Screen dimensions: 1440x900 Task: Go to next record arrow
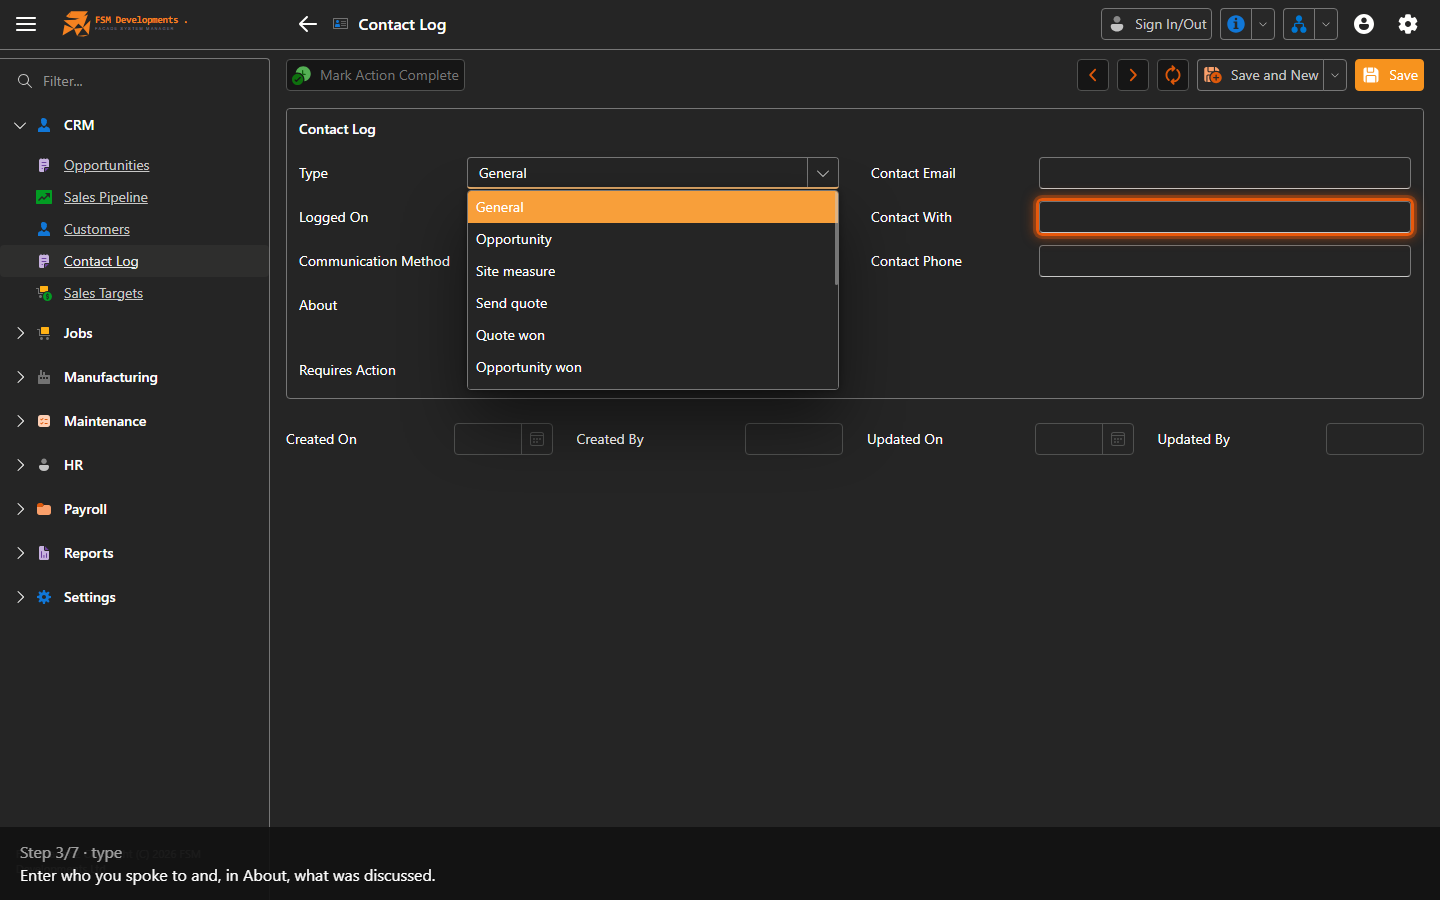click(x=1133, y=75)
